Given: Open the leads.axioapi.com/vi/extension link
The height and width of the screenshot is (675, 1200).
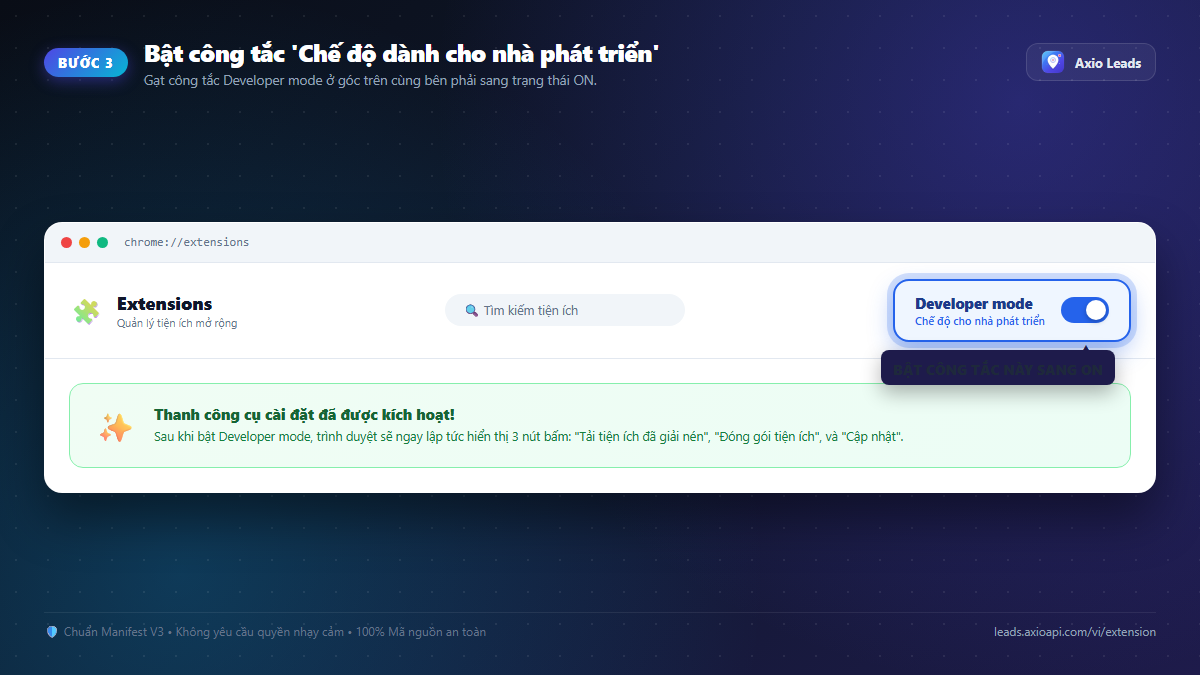Looking at the screenshot, I should point(1075,632).
